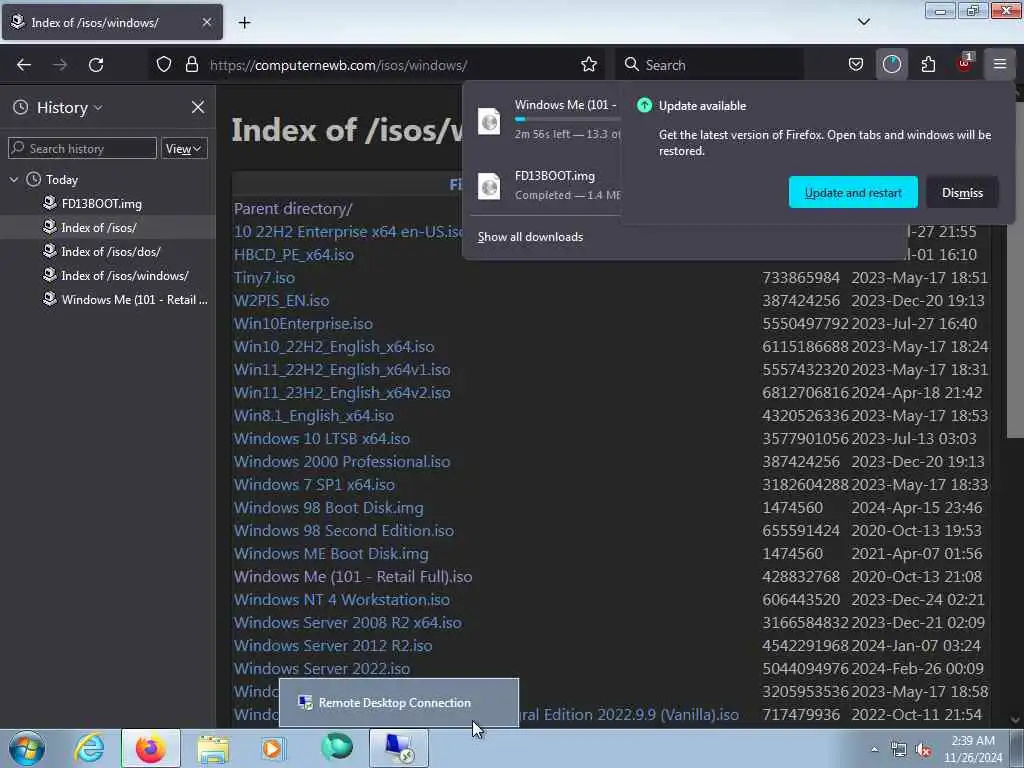Collapse the Today history group
The image size is (1024, 768).
click(14, 179)
